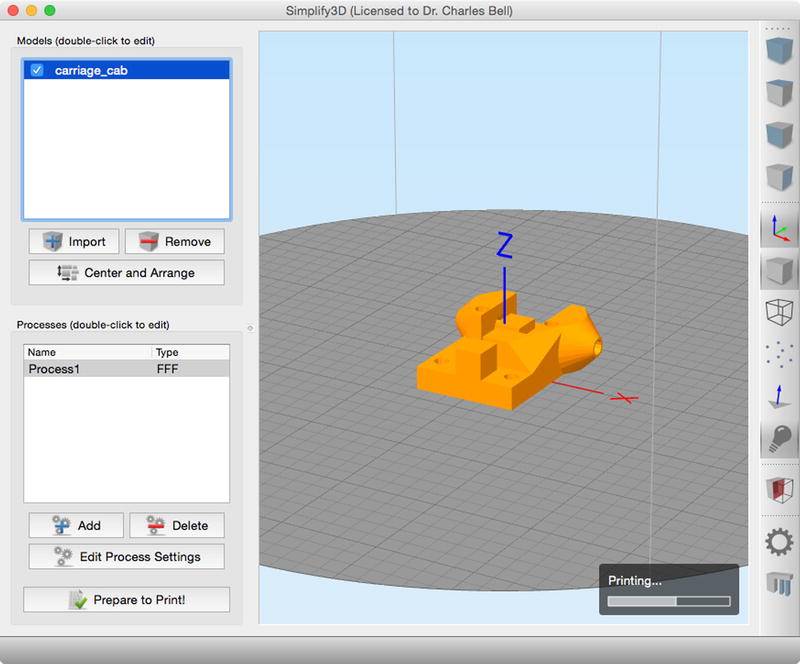800x664 pixels.
Task: Maximize the Simplify3D window
Action: click(50, 10)
